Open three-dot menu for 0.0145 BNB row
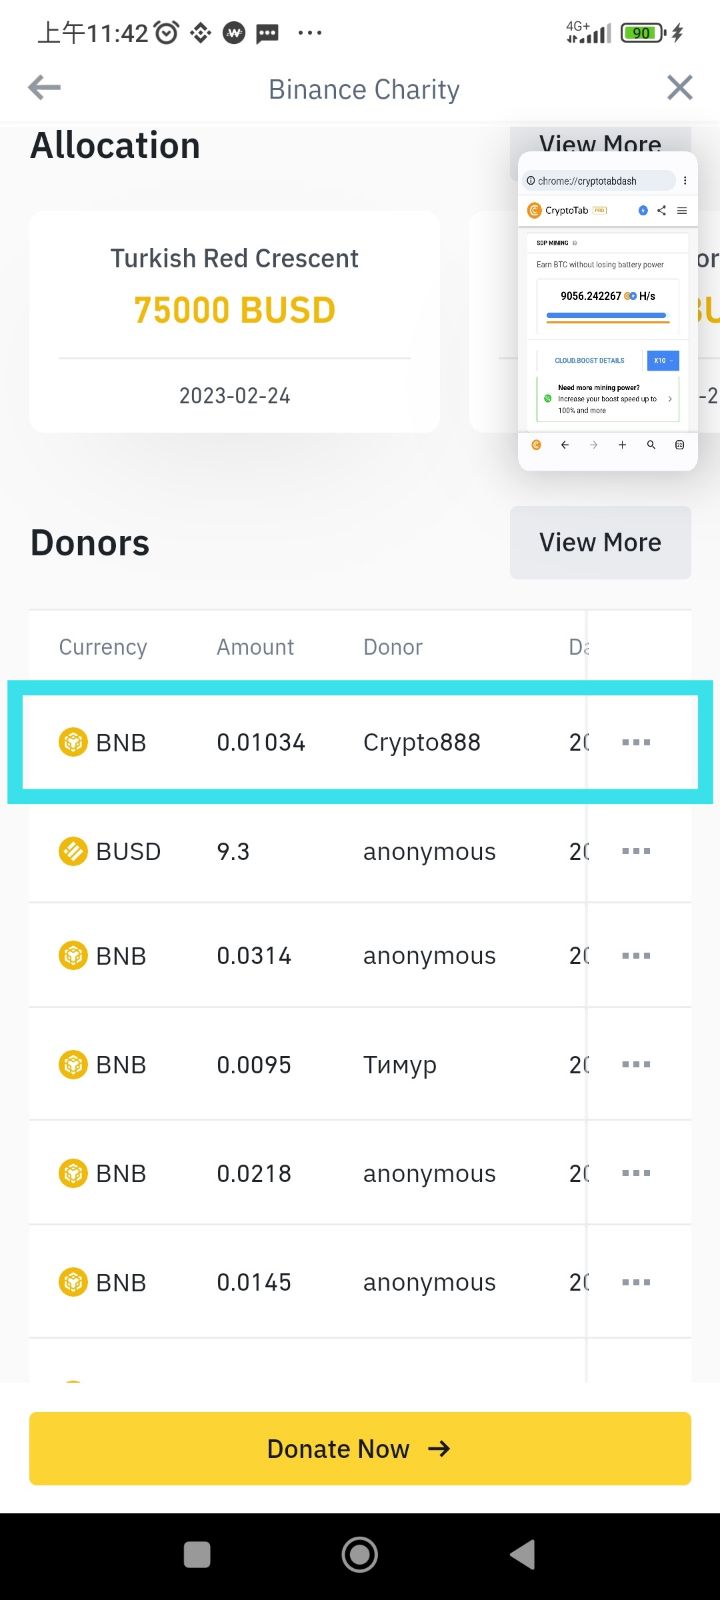 click(636, 1282)
